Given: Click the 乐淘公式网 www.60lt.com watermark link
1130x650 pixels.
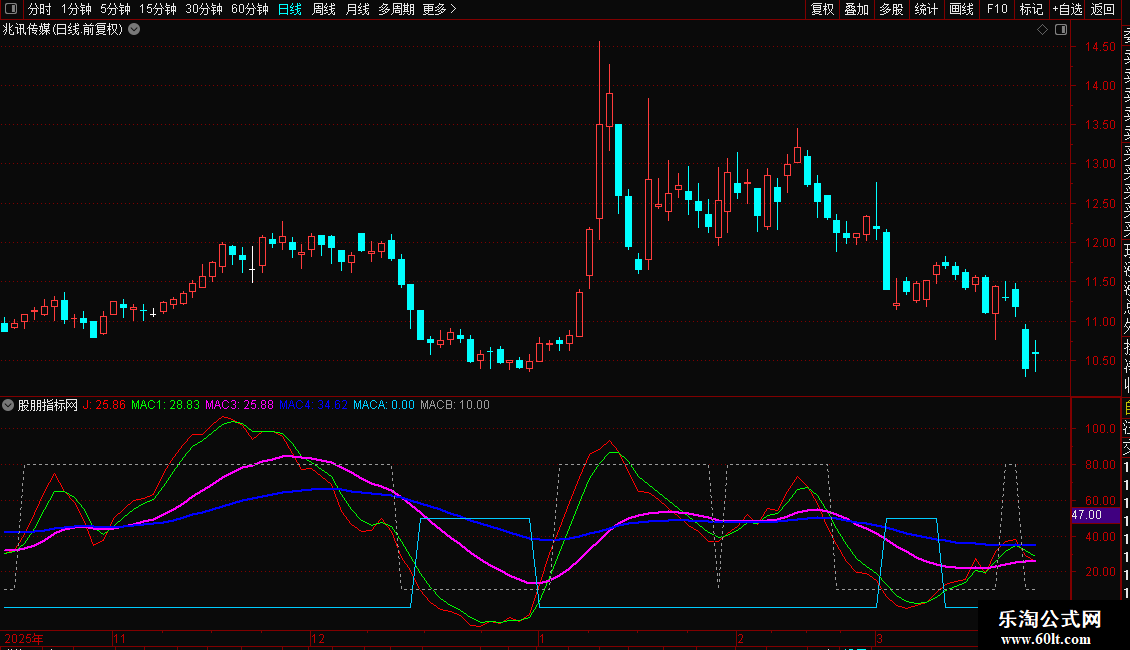Looking at the screenshot, I should 1050,629.
